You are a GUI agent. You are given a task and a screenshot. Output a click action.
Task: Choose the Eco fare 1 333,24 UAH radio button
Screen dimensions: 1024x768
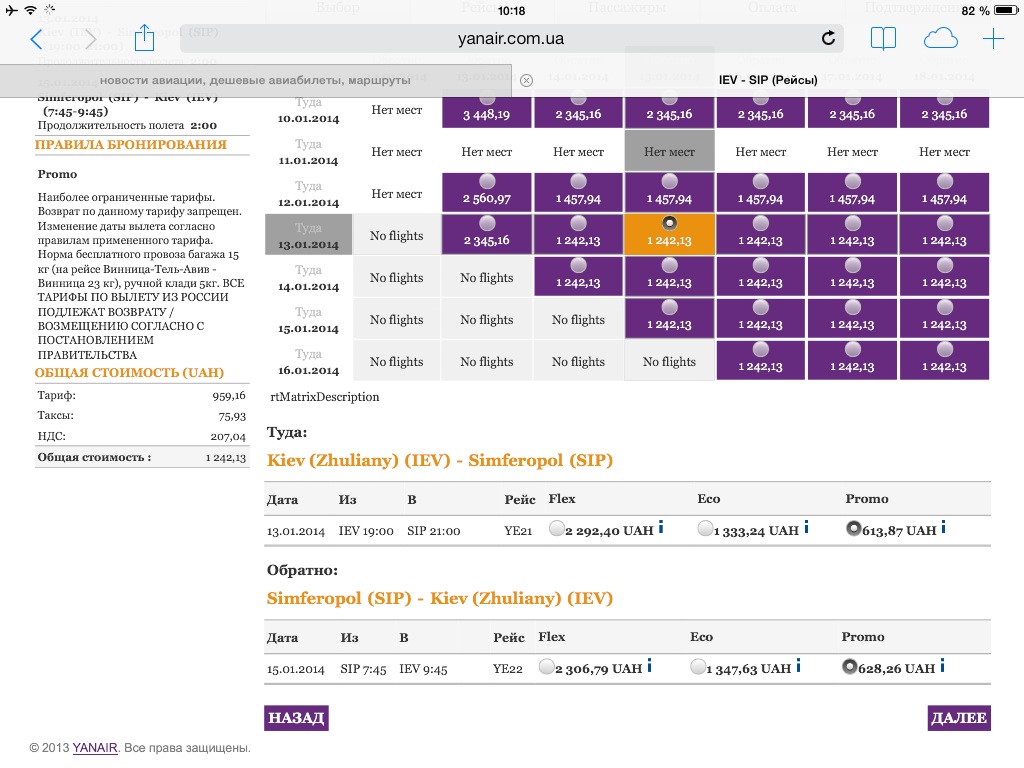click(705, 530)
